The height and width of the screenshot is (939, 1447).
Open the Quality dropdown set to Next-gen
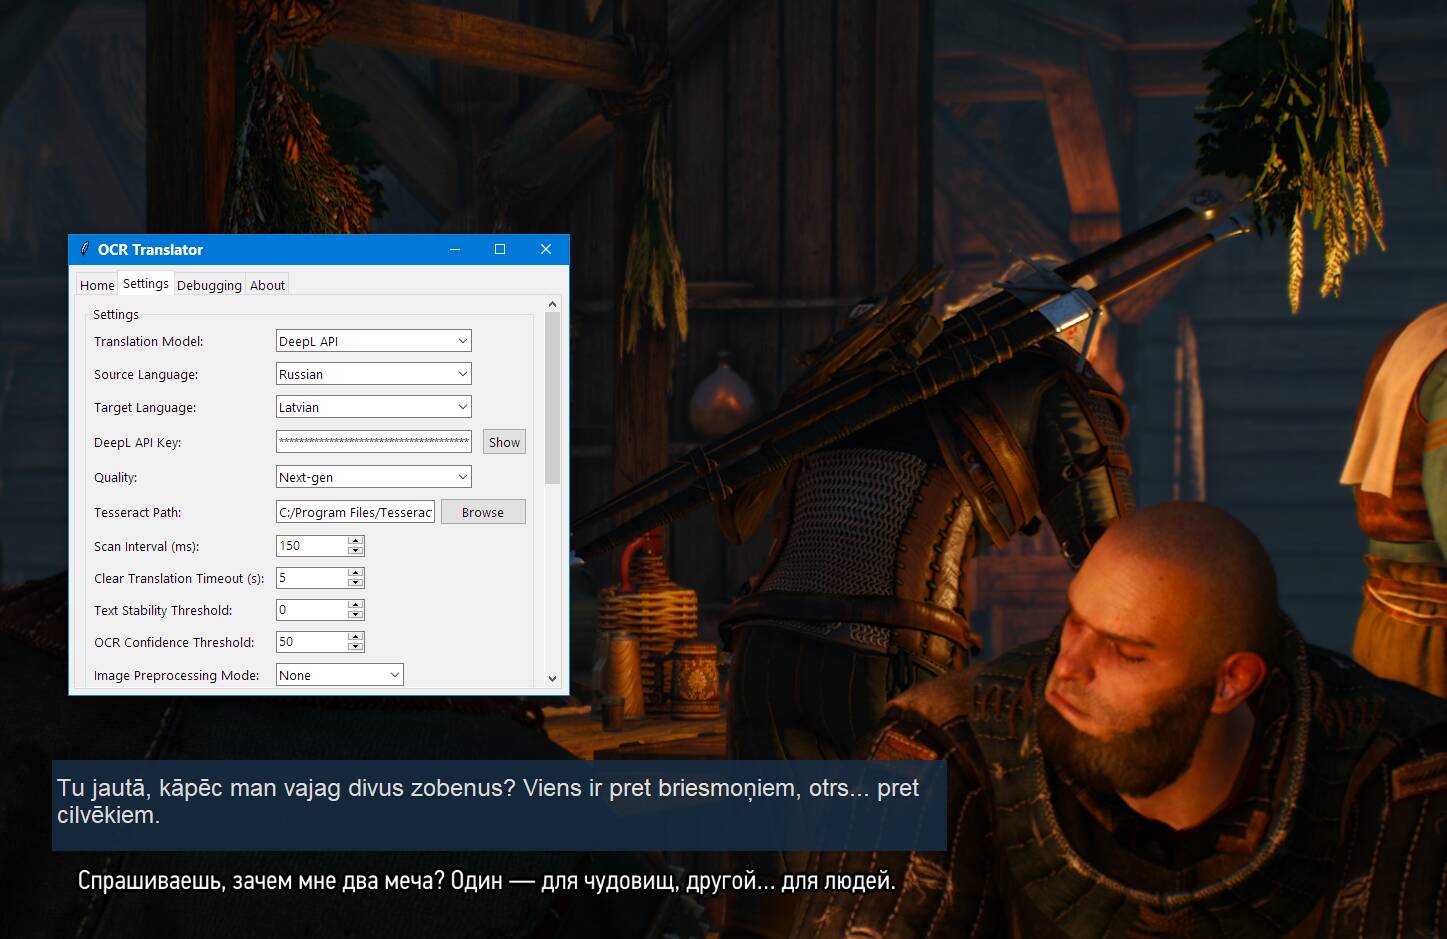(x=373, y=477)
